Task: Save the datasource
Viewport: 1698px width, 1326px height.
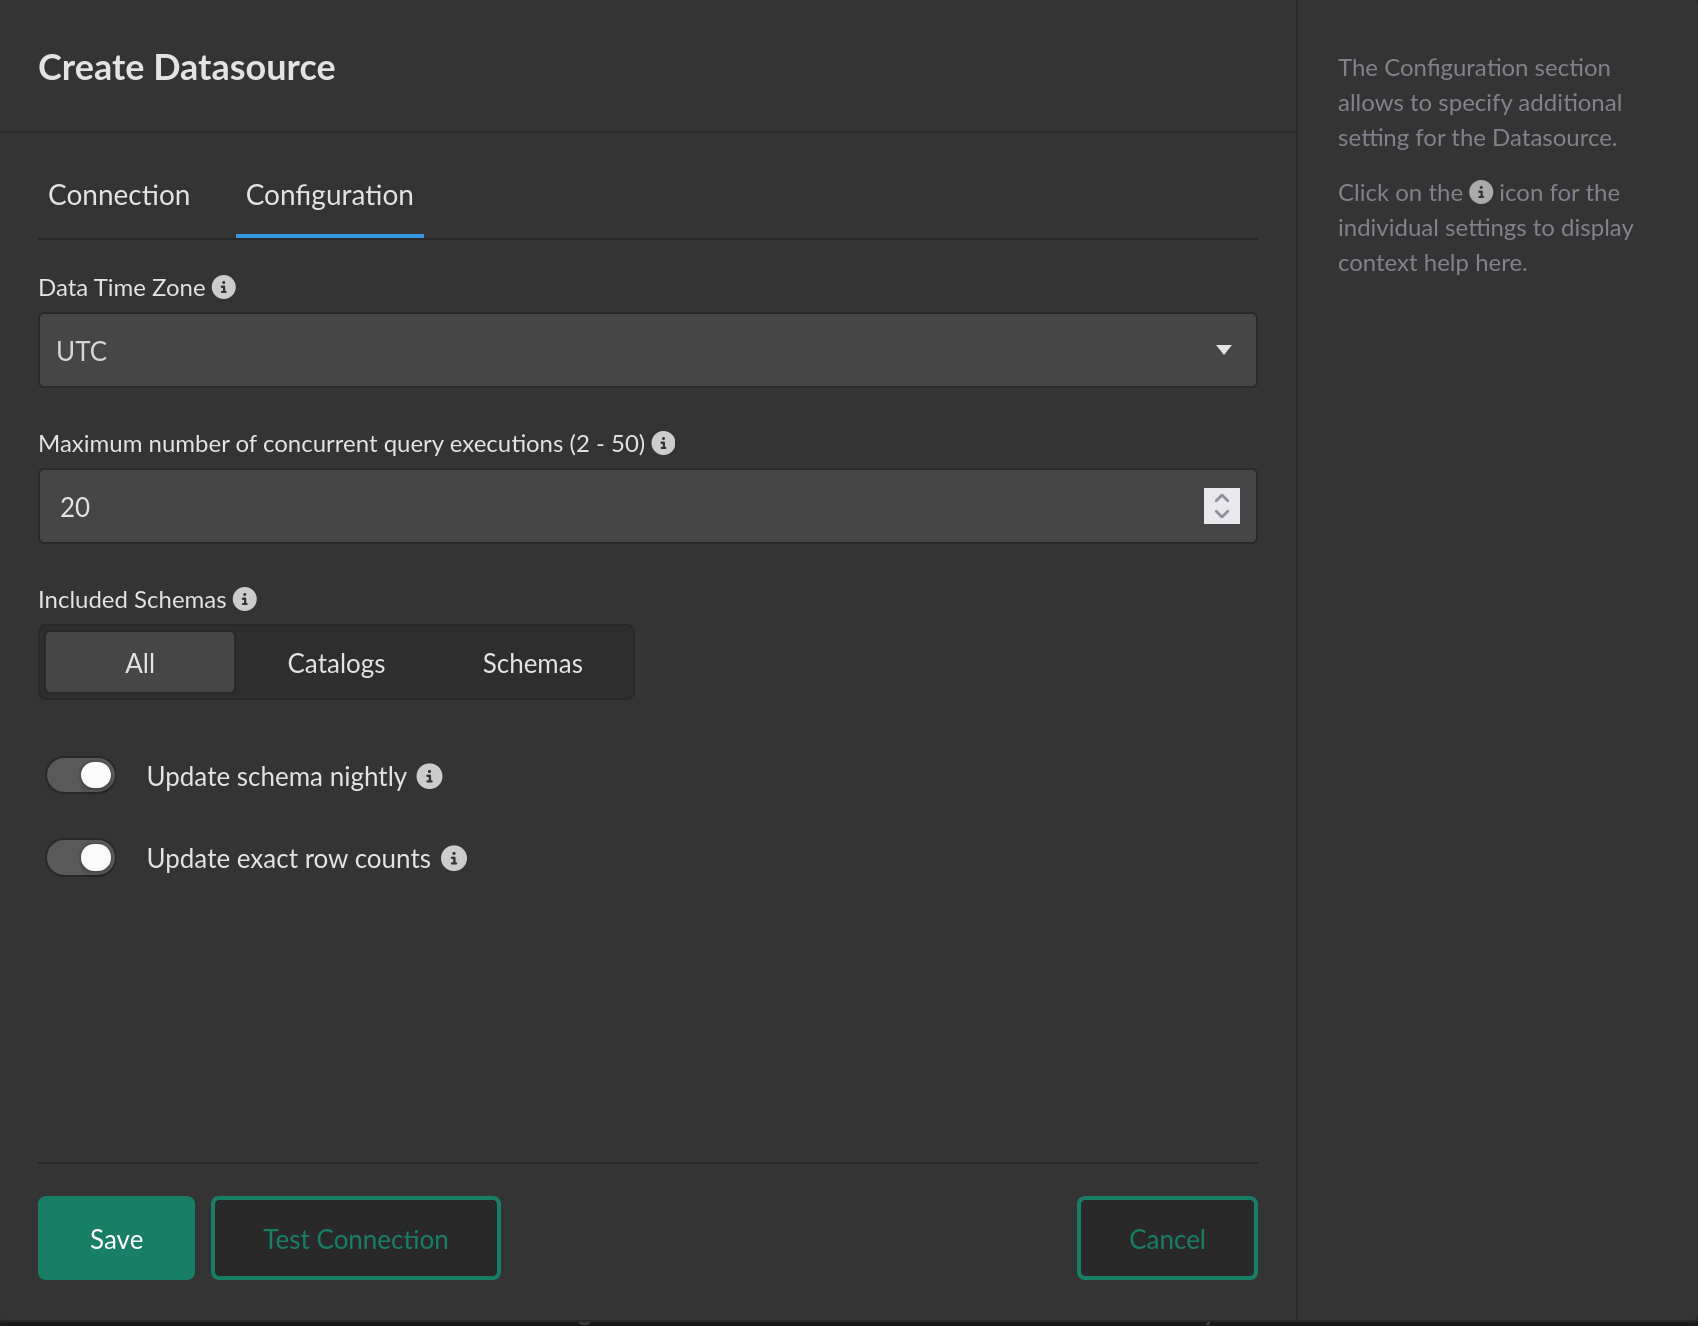Action: 116,1238
